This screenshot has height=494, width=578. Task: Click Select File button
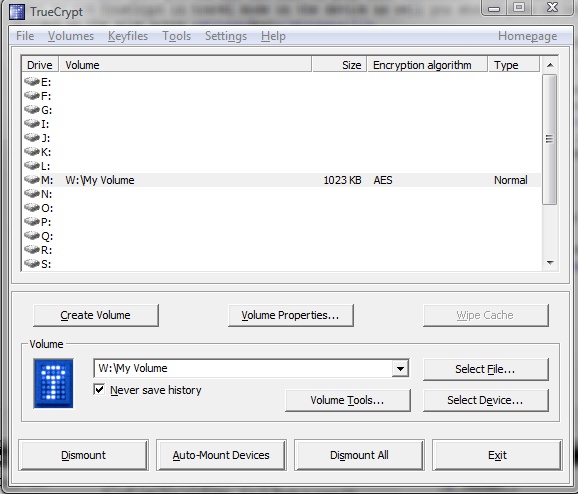[x=485, y=369]
